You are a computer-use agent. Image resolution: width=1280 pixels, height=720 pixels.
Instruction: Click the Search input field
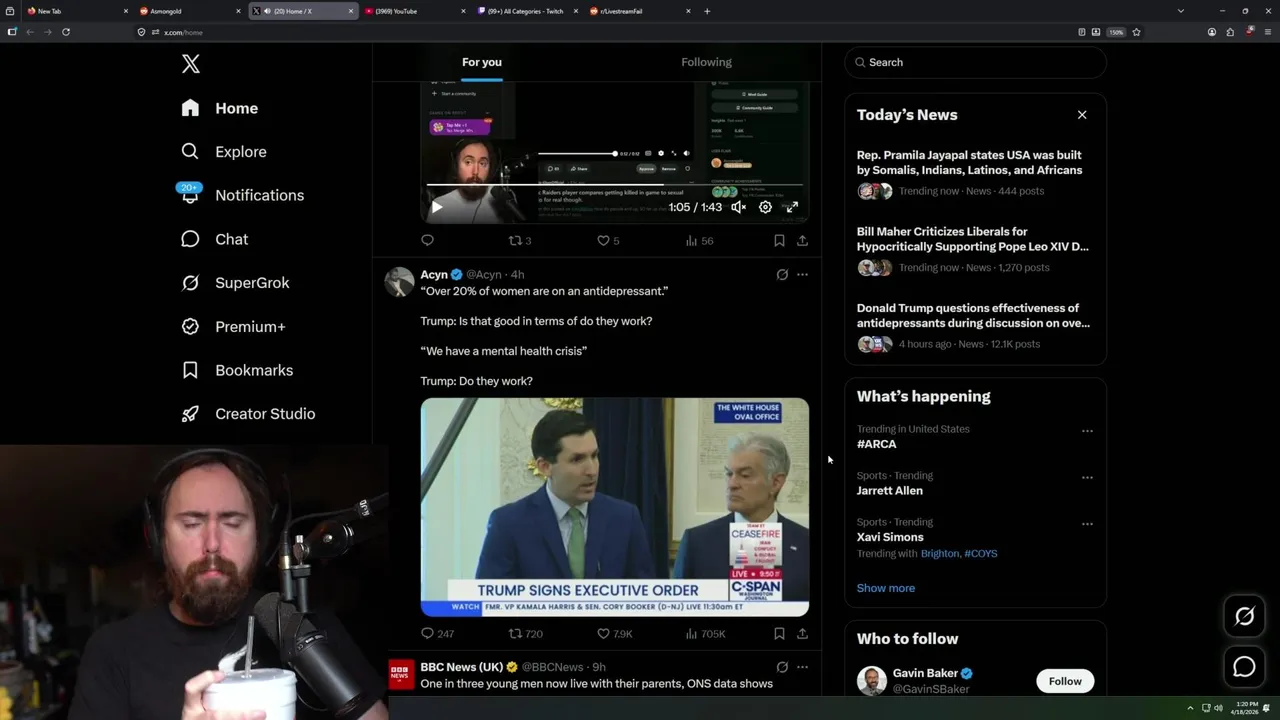tap(975, 62)
